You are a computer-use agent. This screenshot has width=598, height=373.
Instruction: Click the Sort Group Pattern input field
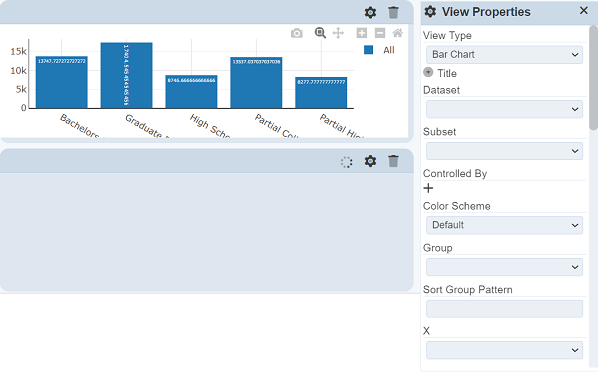coord(504,309)
